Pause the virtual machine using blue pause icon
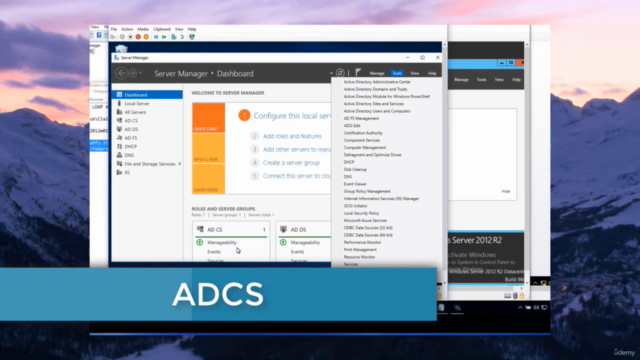Screen dimensions: 640x360 click(156, 37)
